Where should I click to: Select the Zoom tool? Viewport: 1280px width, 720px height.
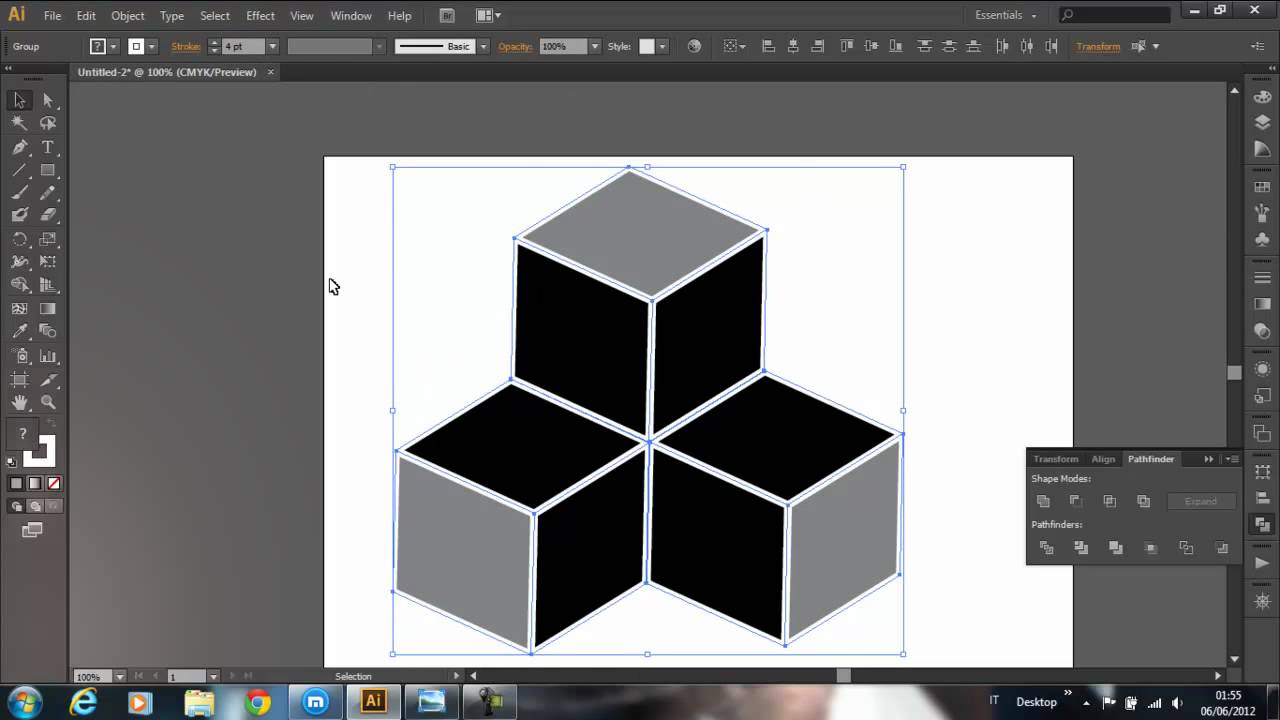coord(47,402)
